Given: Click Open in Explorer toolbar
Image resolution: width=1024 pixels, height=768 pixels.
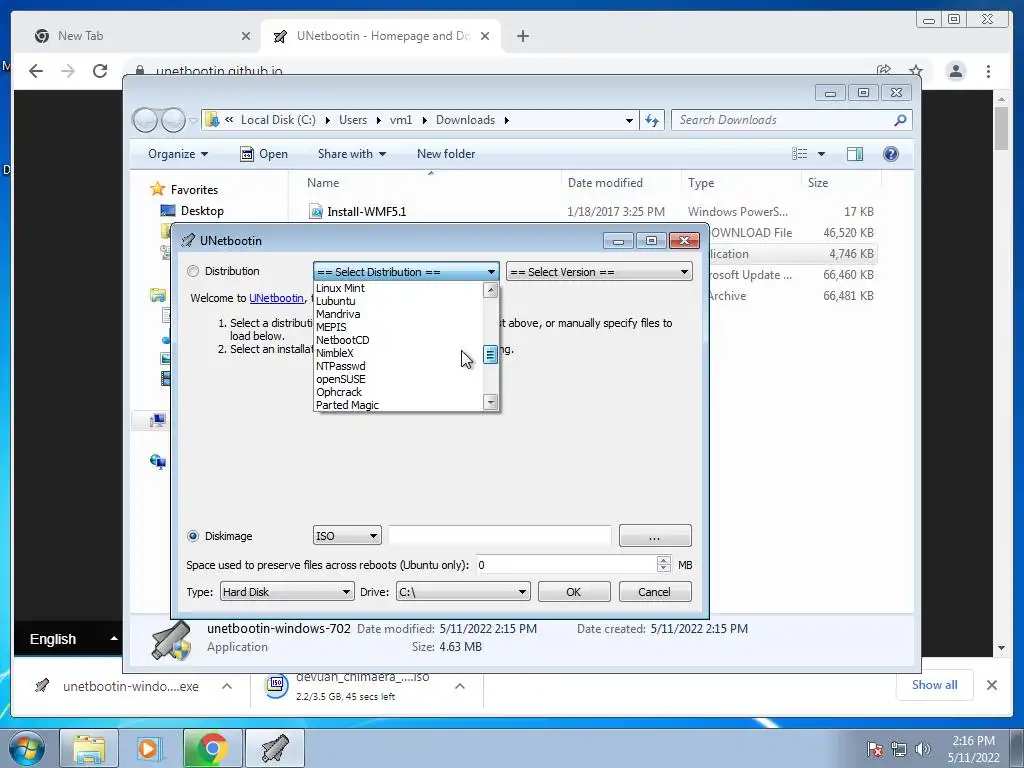Looking at the screenshot, I should coord(264,154).
